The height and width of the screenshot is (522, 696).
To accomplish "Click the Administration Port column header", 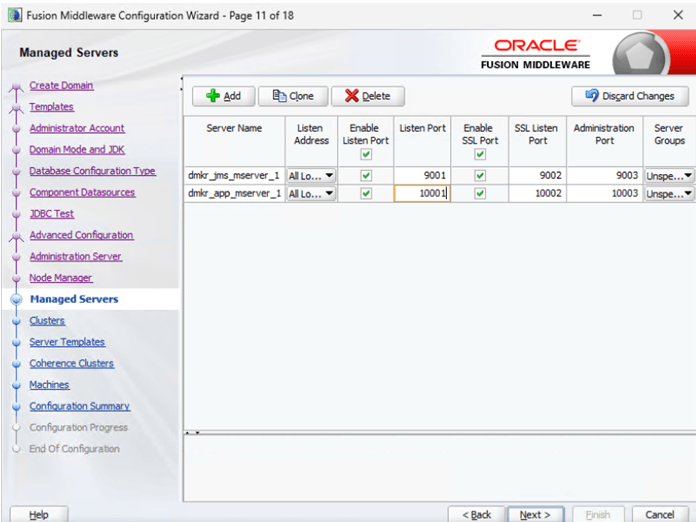I will [x=605, y=142].
